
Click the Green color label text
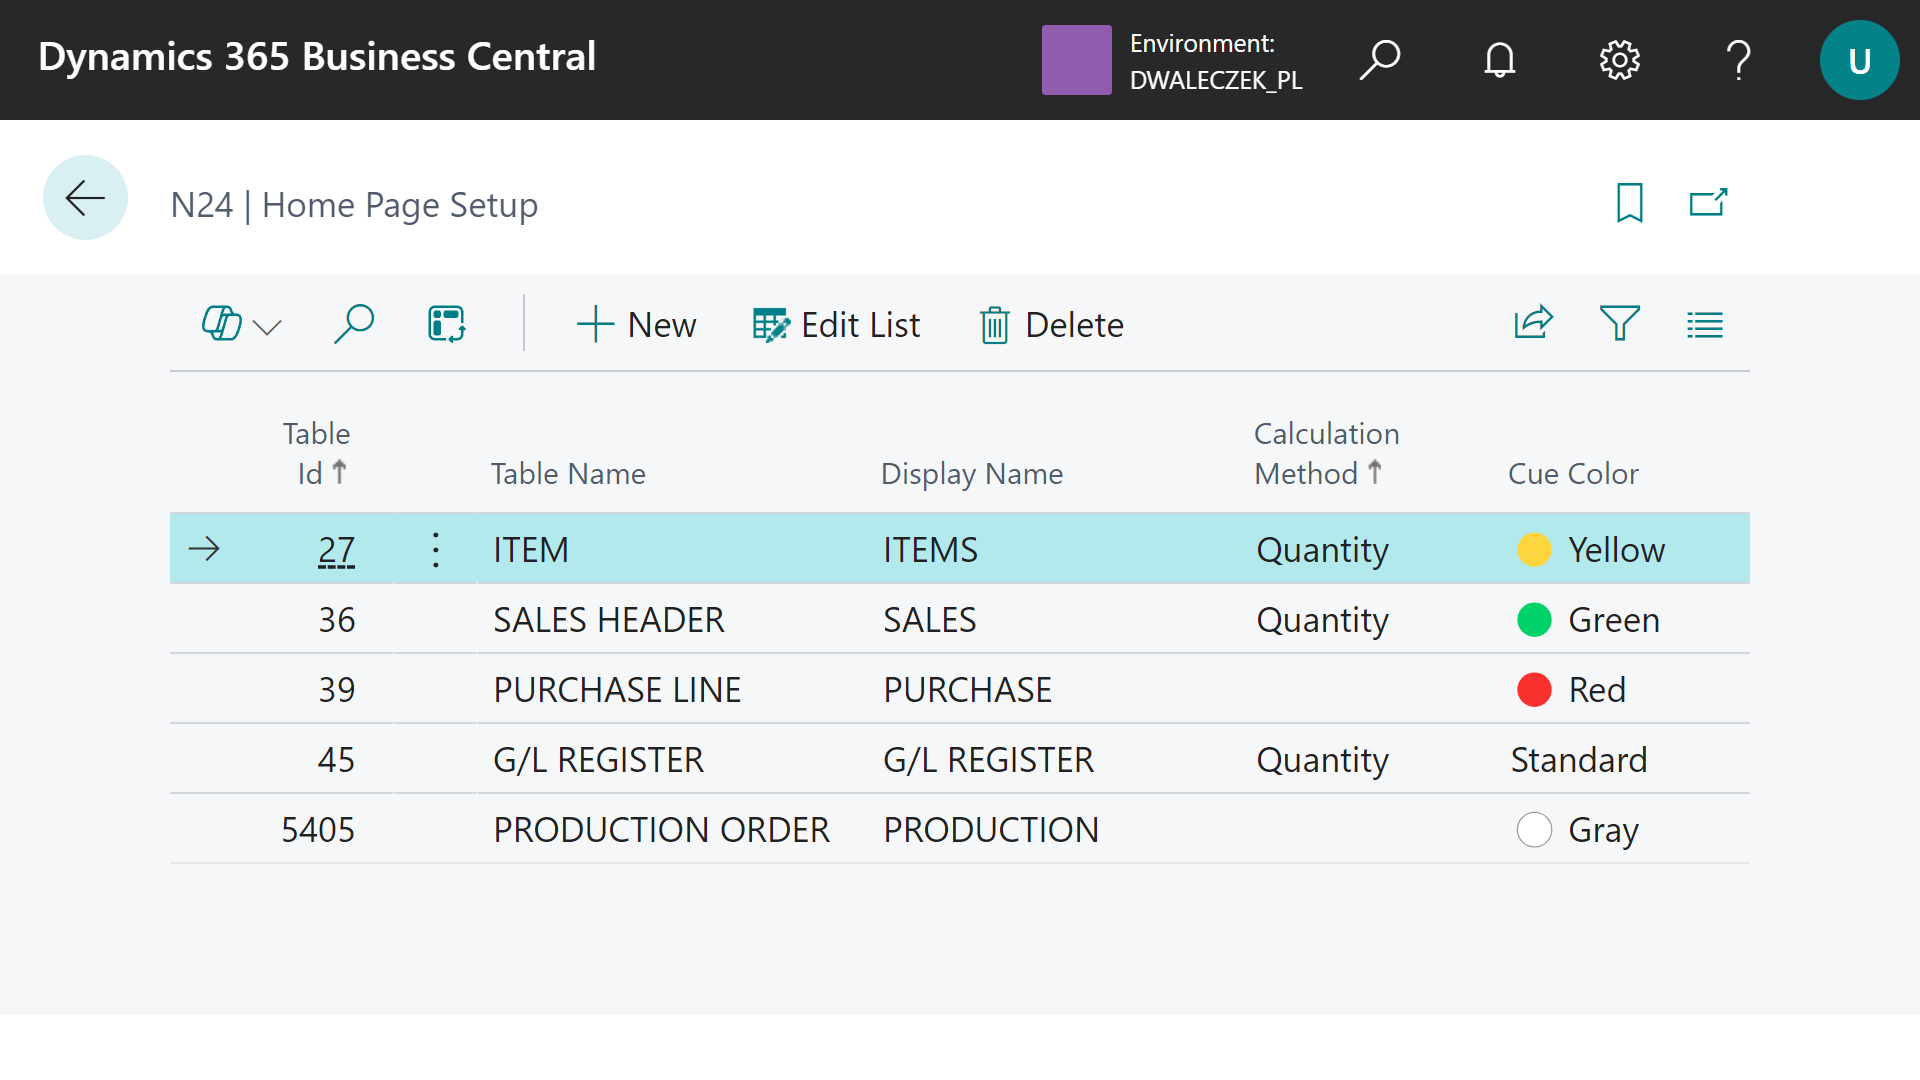(1613, 619)
